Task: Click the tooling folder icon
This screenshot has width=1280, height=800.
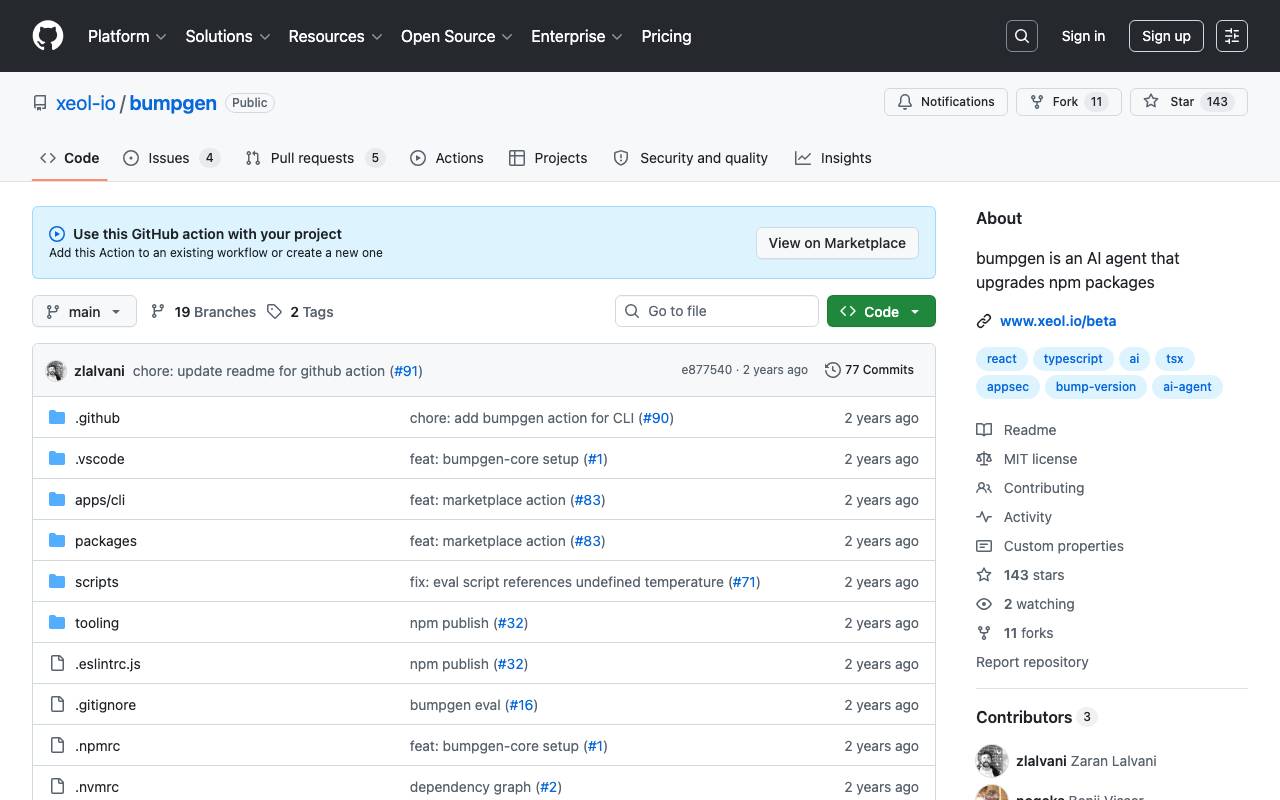Action: coord(57,623)
